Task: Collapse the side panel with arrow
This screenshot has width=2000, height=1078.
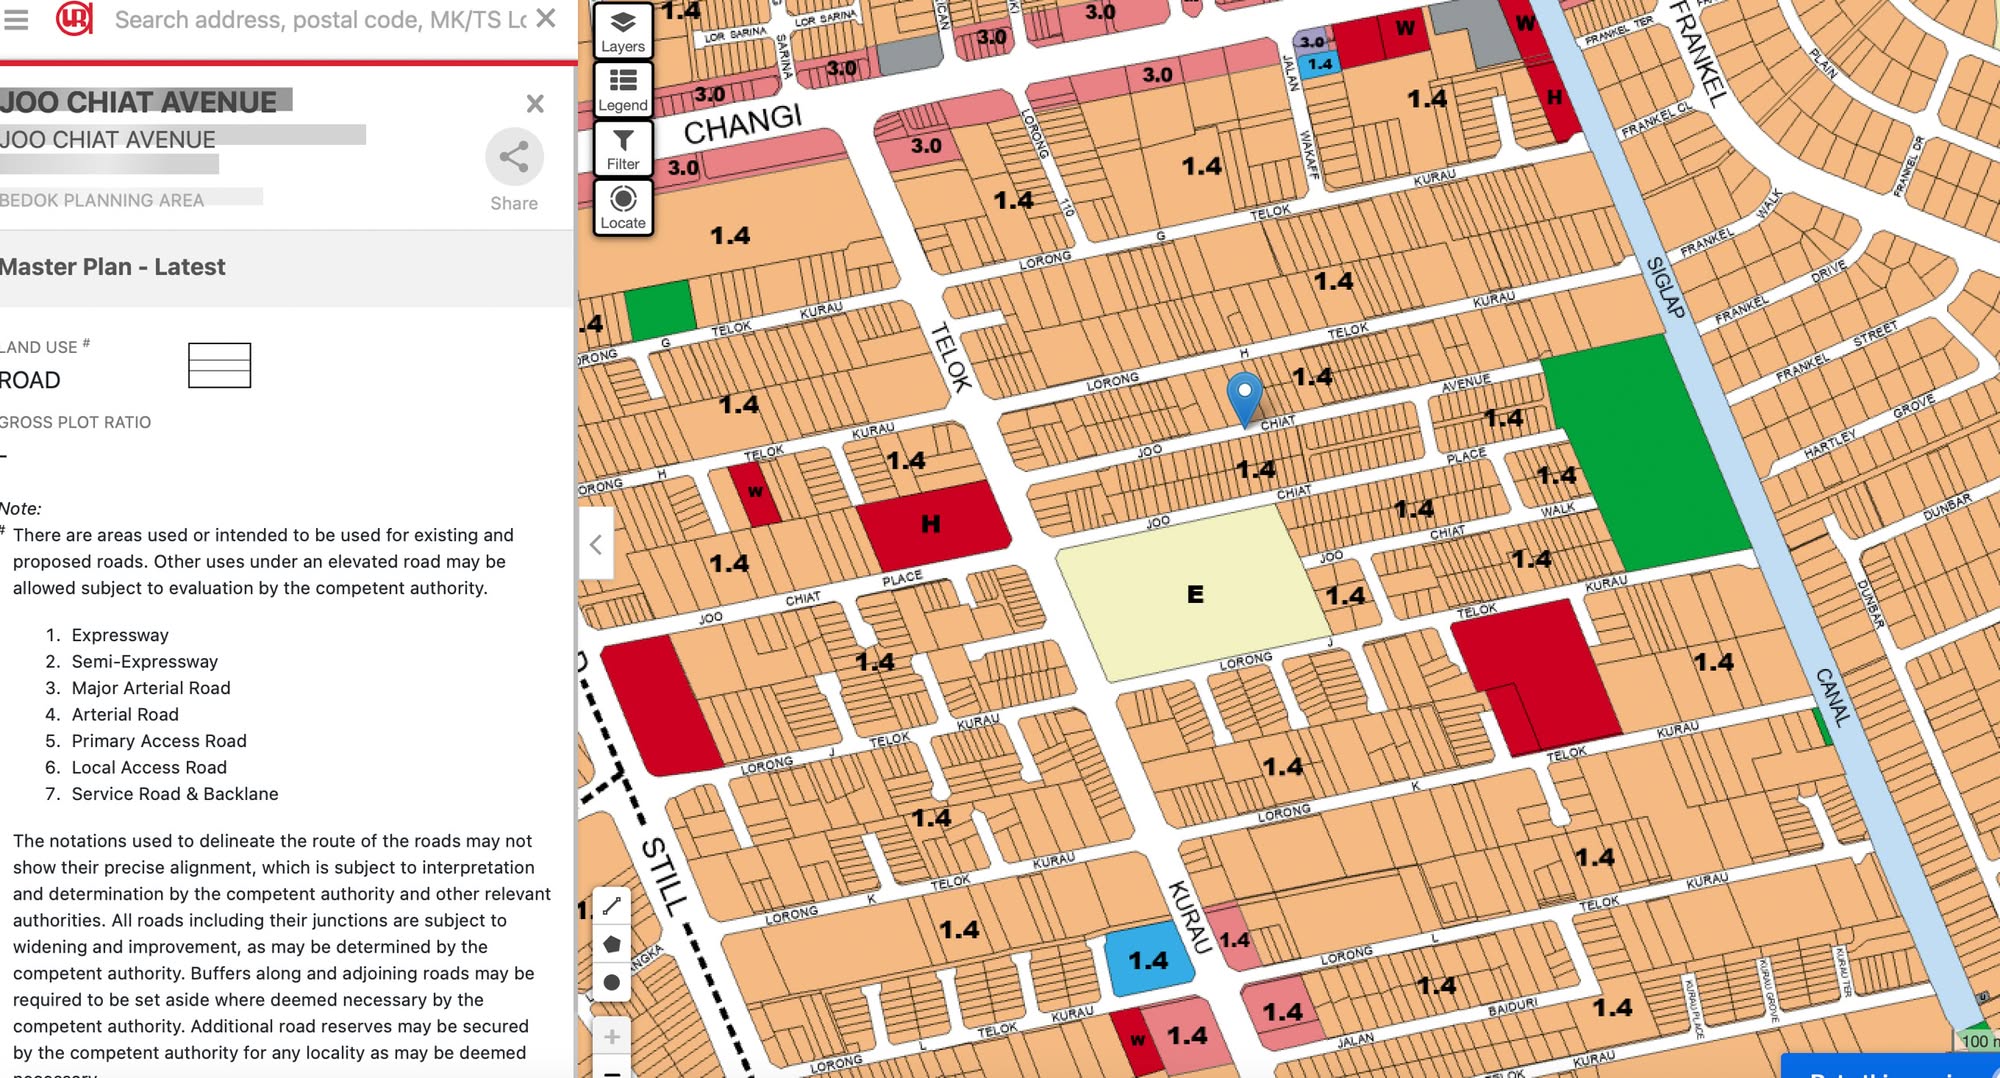Action: (596, 544)
